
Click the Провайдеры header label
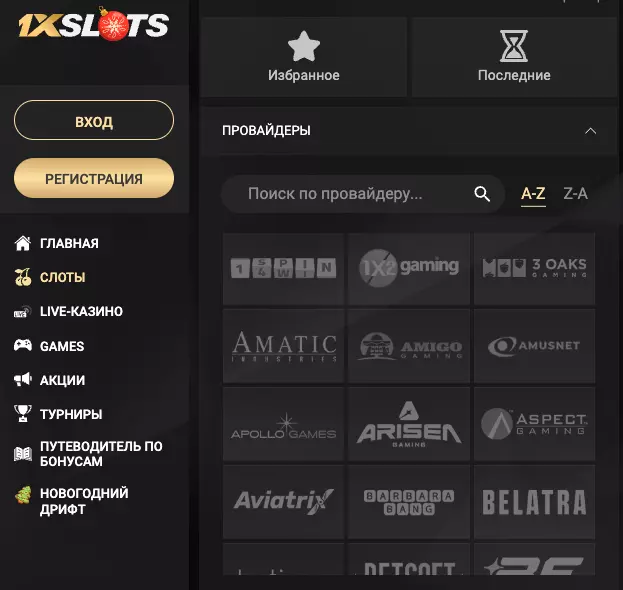point(266,130)
